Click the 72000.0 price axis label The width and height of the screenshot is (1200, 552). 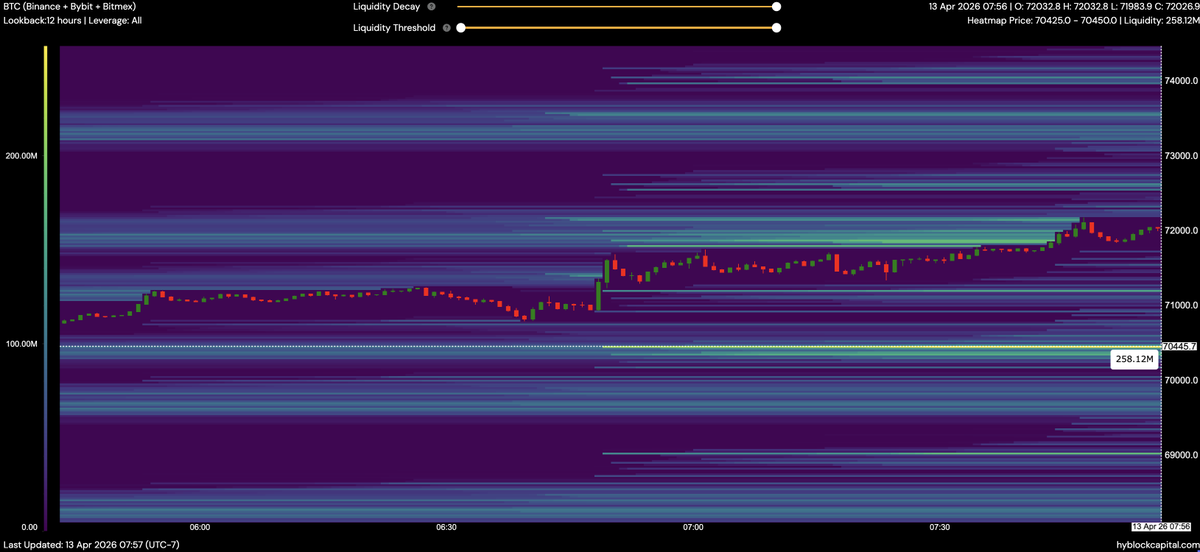click(1180, 231)
